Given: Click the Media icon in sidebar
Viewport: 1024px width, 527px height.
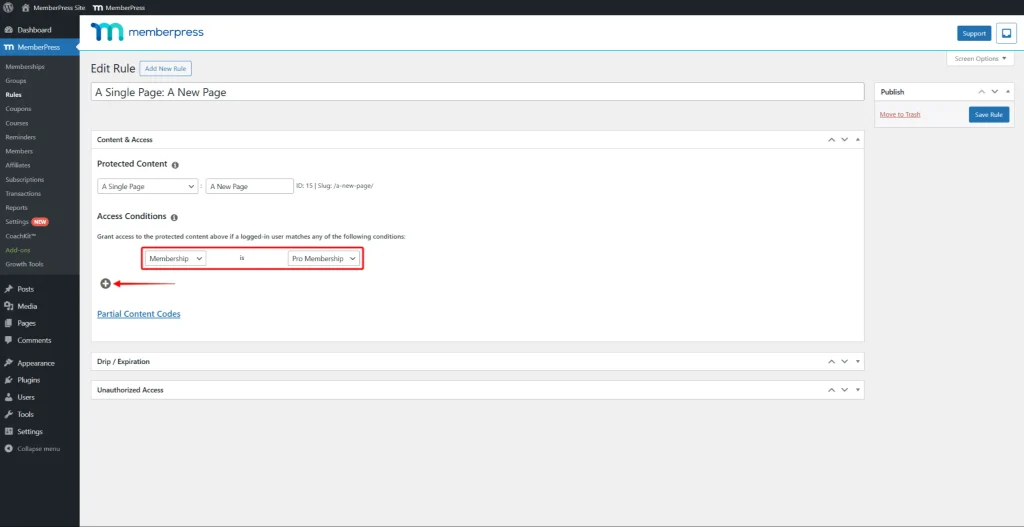Looking at the screenshot, I should [x=8, y=306].
